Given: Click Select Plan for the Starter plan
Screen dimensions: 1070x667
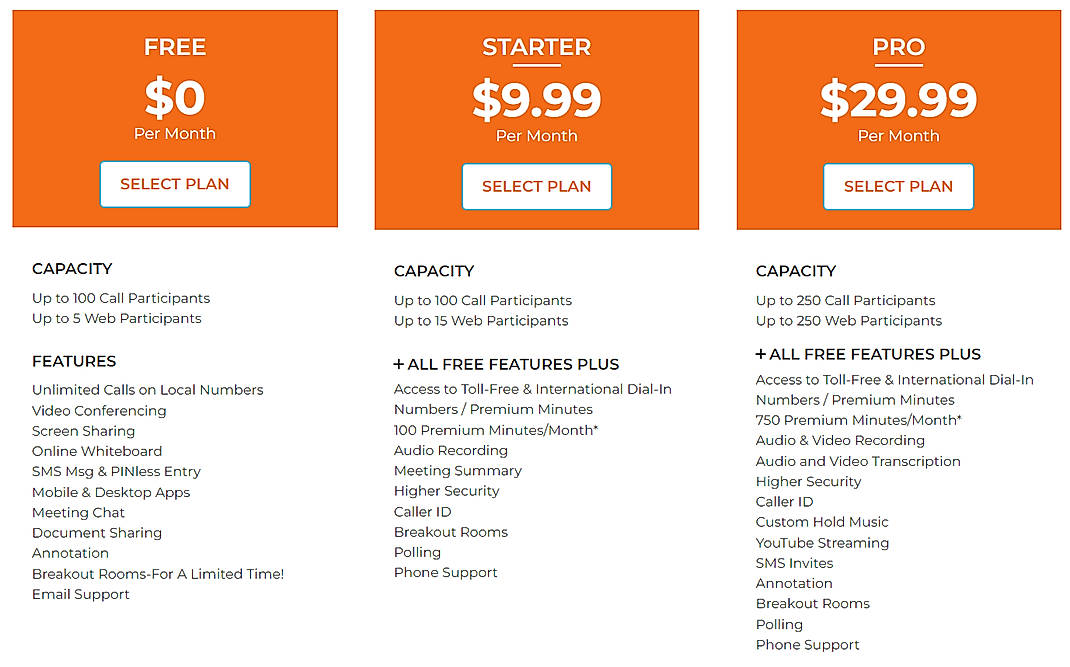Looking at the screenshot, I should pyautogui.click(x=536, y=187).
